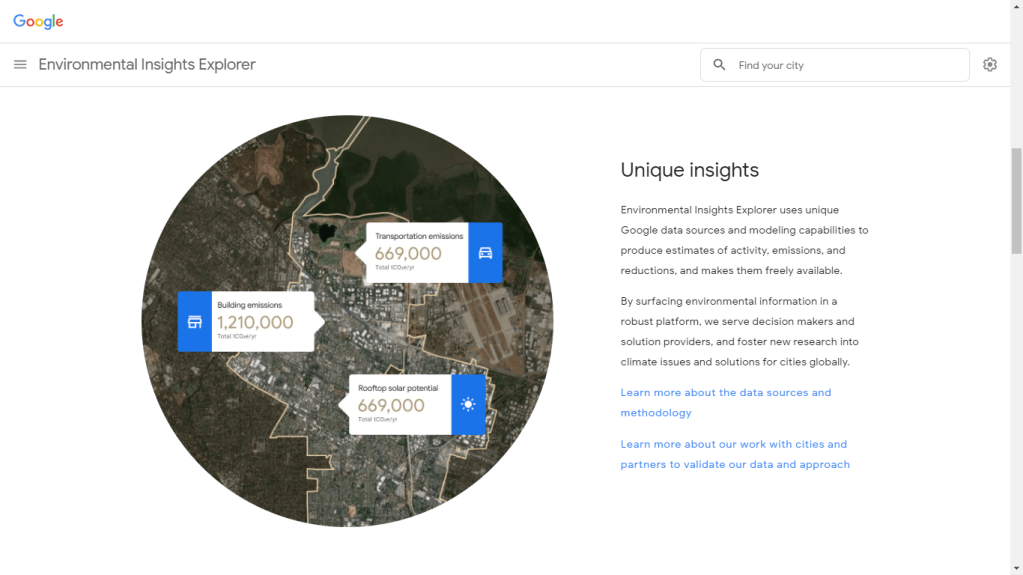
Task: Click the car icon for transportation emissions
Action: (485, 253)
